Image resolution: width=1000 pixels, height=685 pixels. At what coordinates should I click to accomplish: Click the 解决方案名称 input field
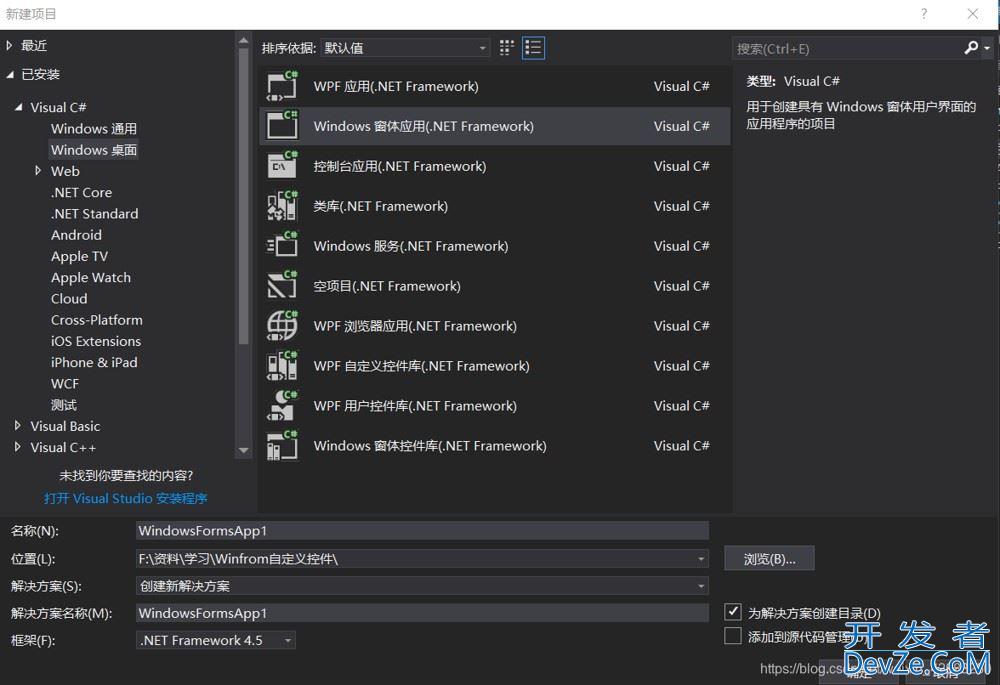pos(422,613)
